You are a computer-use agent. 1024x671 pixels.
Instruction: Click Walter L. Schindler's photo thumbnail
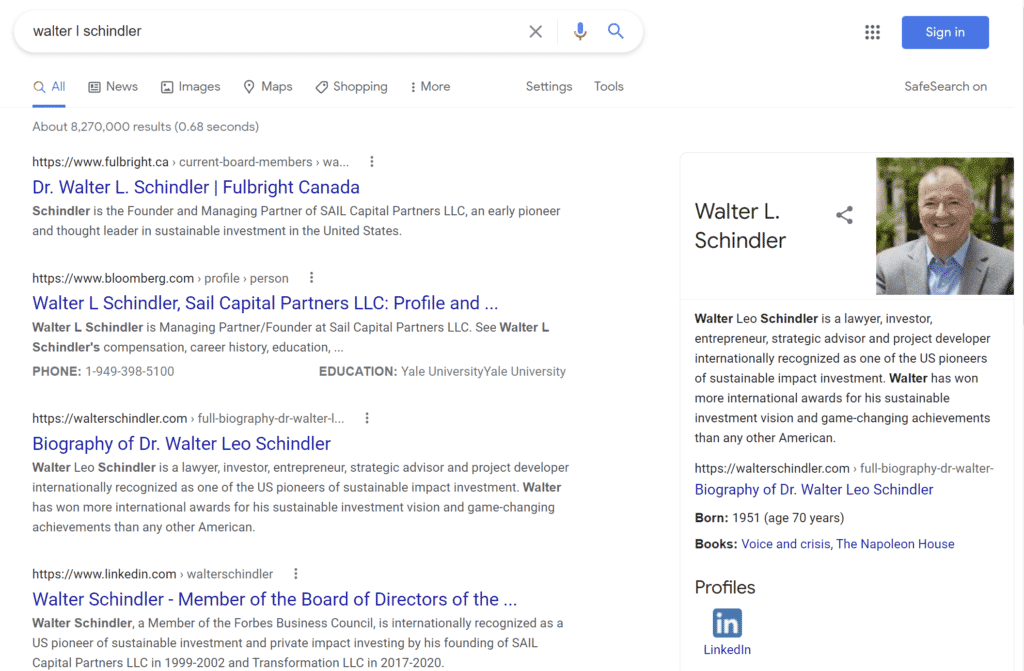coord(944,226)
